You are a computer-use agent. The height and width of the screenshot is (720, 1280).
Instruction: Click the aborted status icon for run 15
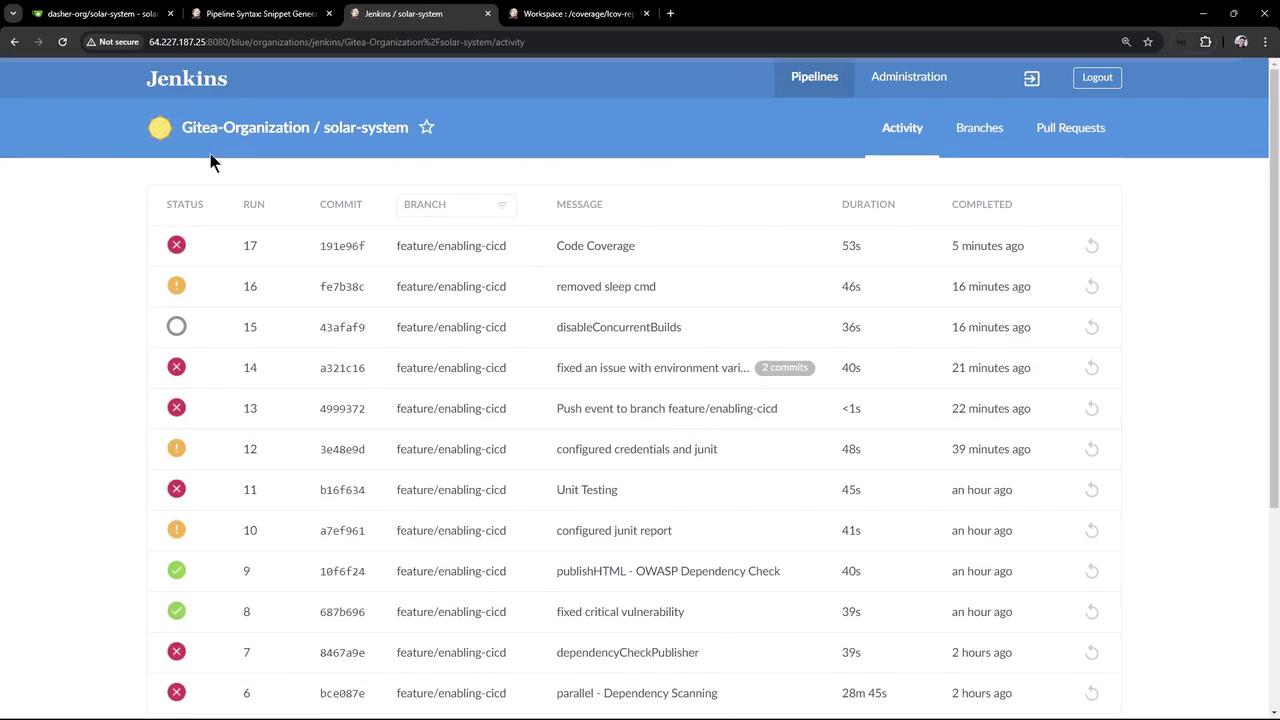click(177, 326)
